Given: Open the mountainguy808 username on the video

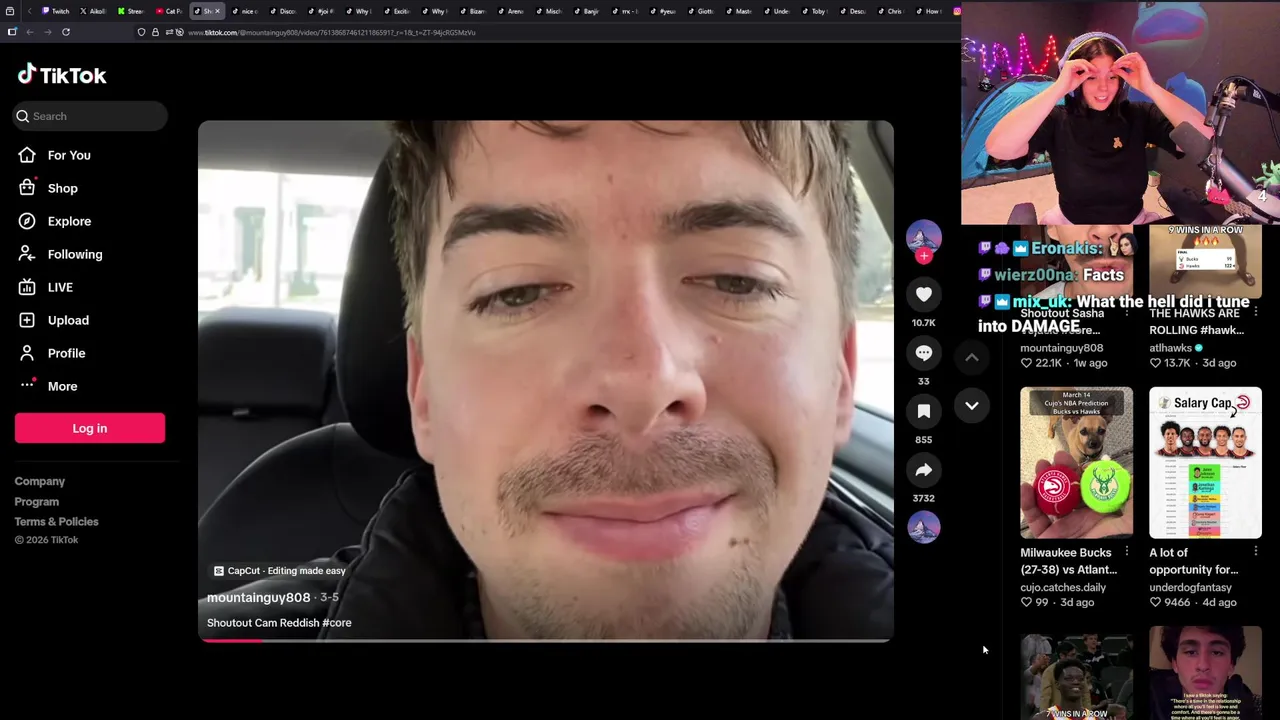Looking at the screenshot, I should (258, 598).
